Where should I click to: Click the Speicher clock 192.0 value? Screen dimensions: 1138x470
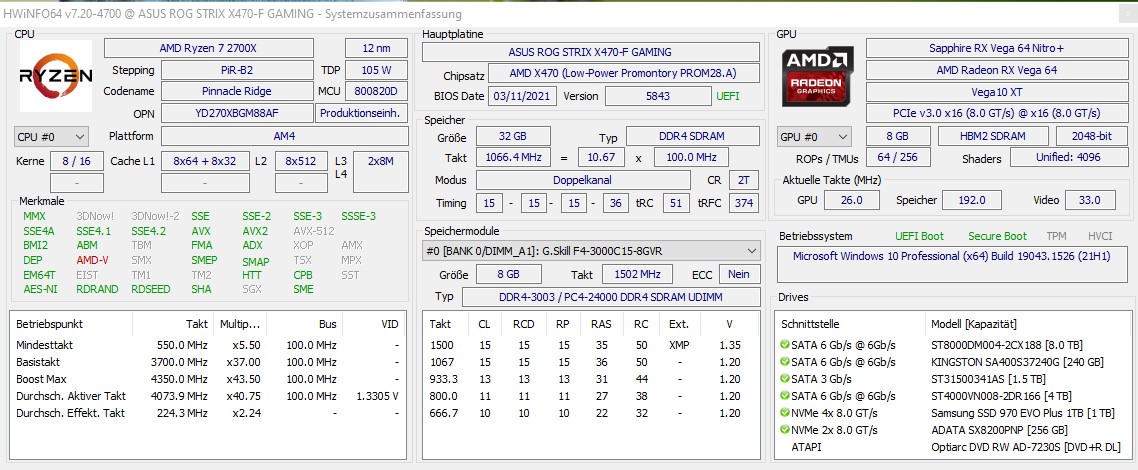tap(972, 200)
